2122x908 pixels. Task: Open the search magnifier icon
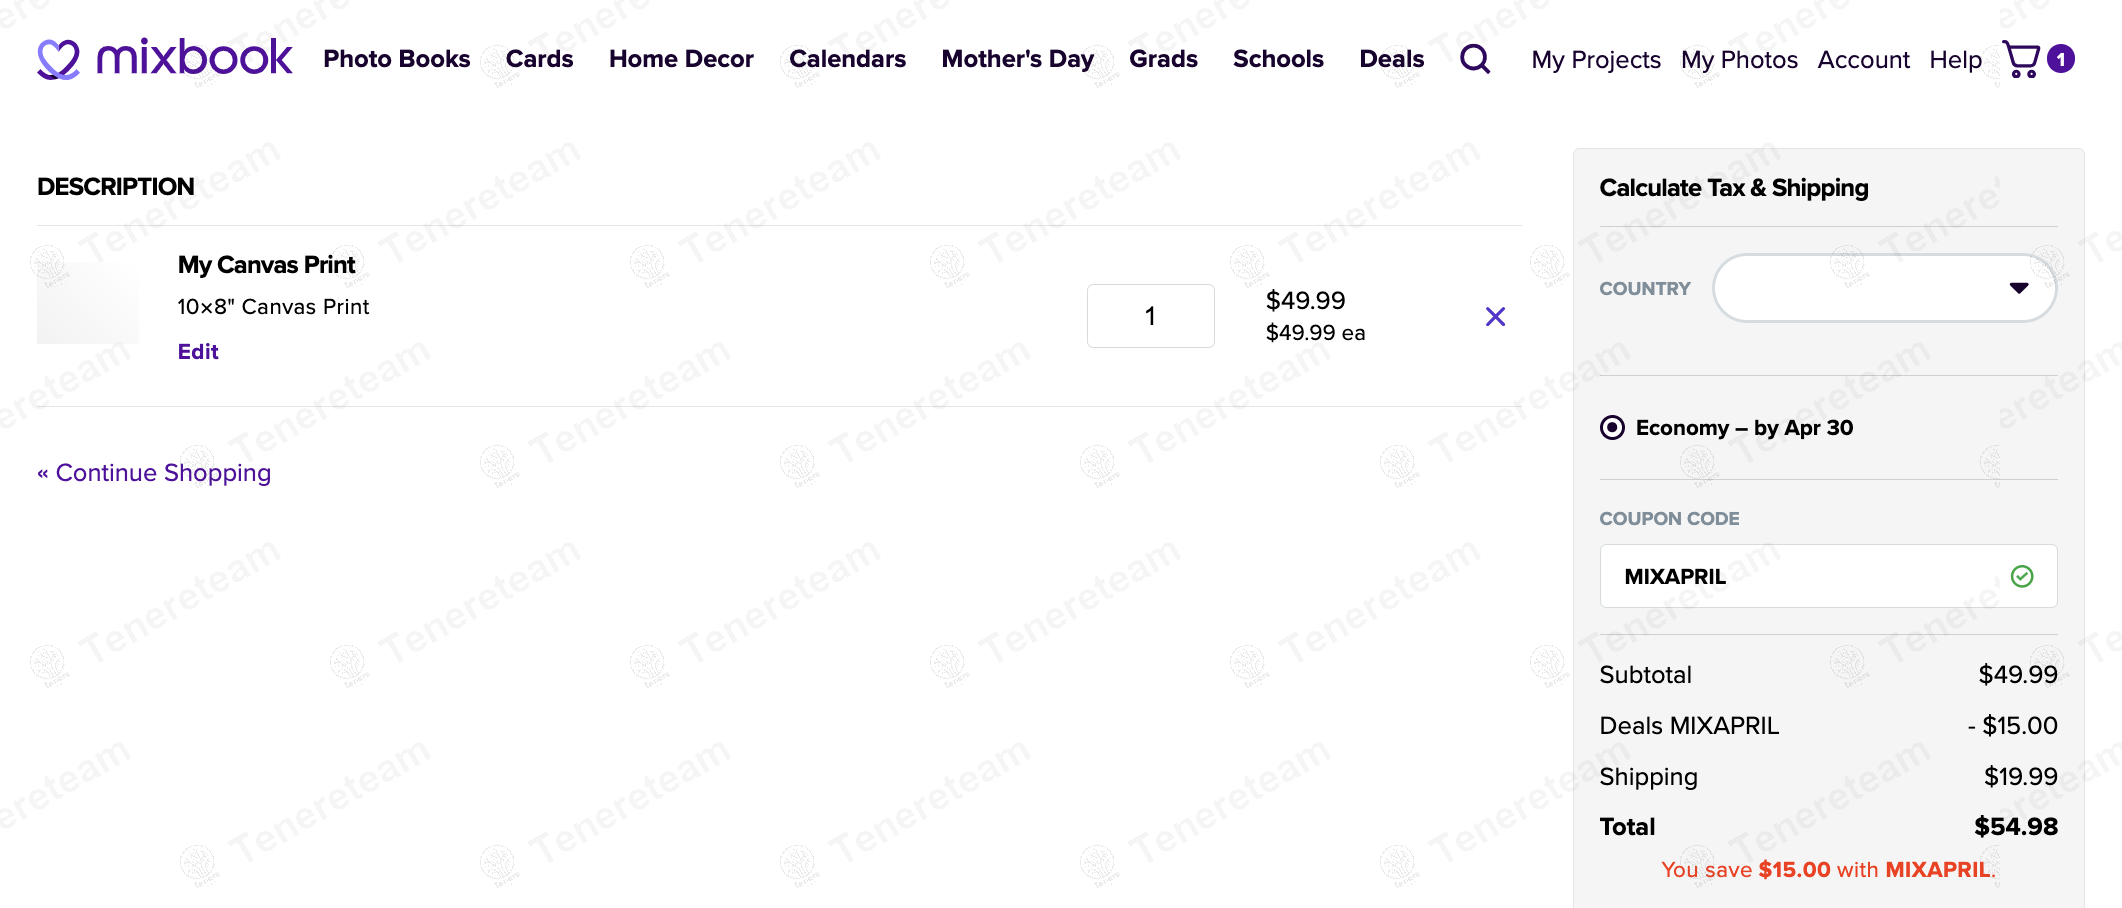(1475, 59)
